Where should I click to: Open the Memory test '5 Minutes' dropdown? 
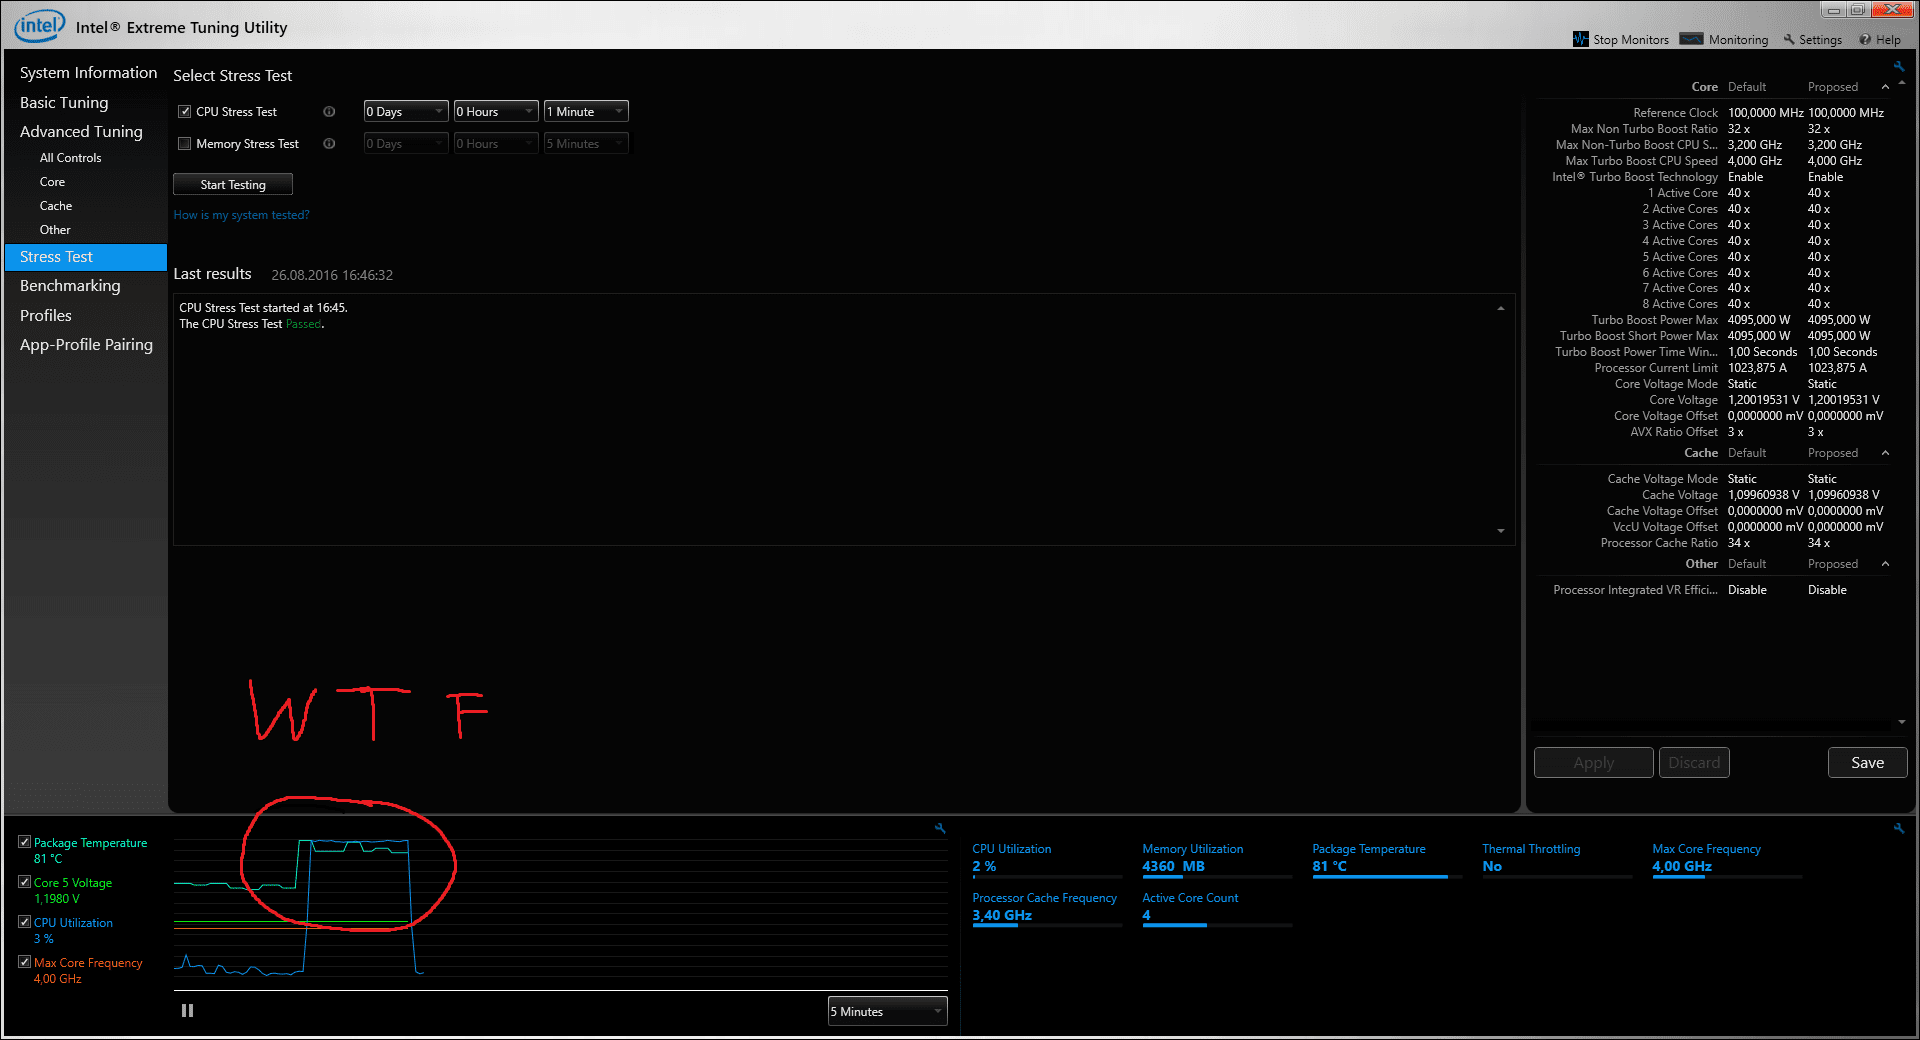586,144
